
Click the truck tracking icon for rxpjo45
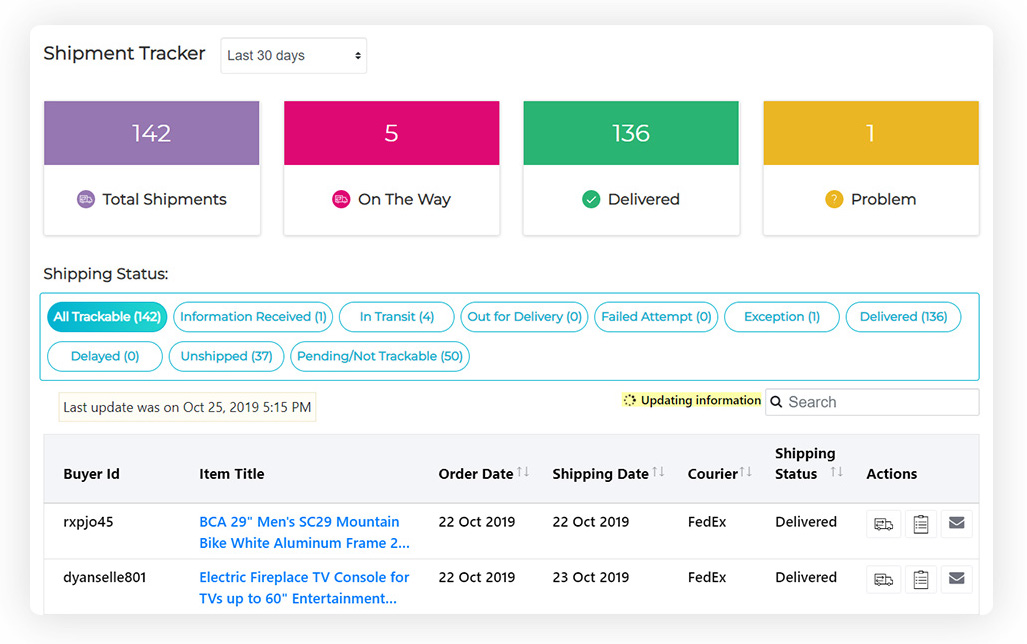coord(884,523)
